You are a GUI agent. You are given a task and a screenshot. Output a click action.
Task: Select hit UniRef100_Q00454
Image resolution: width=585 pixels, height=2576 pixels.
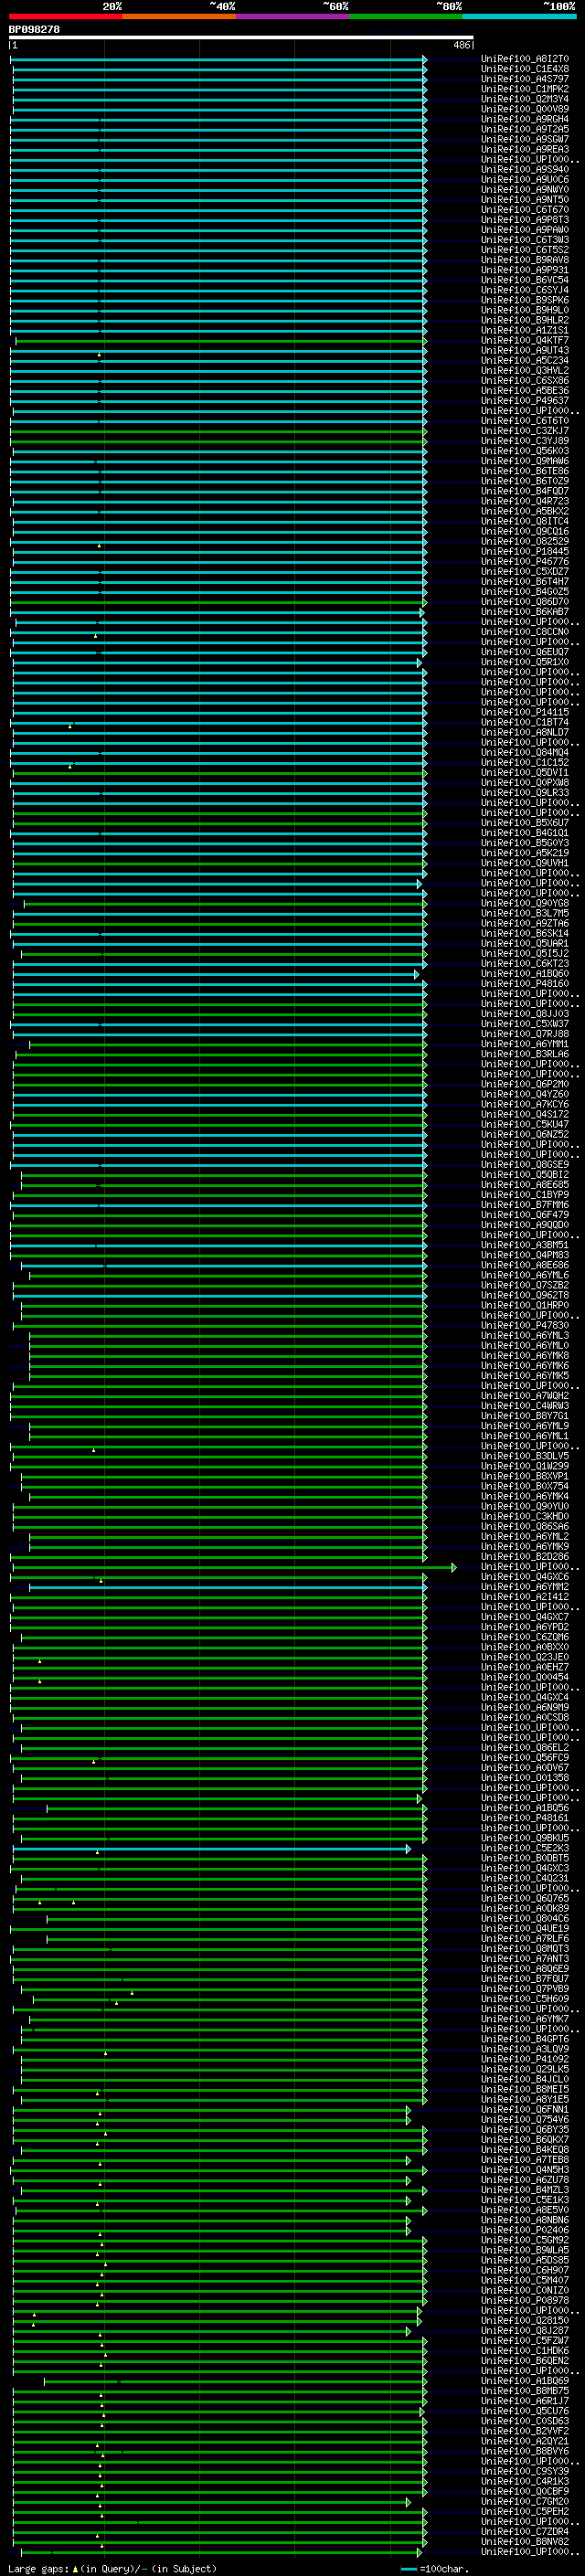pos(525,1677)
